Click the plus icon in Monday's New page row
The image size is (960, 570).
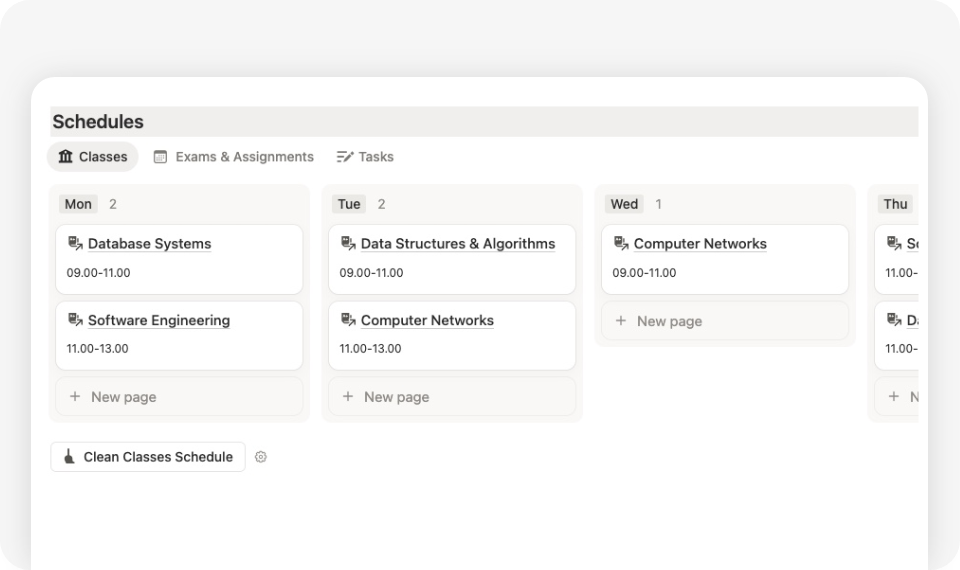pos(75,397)
